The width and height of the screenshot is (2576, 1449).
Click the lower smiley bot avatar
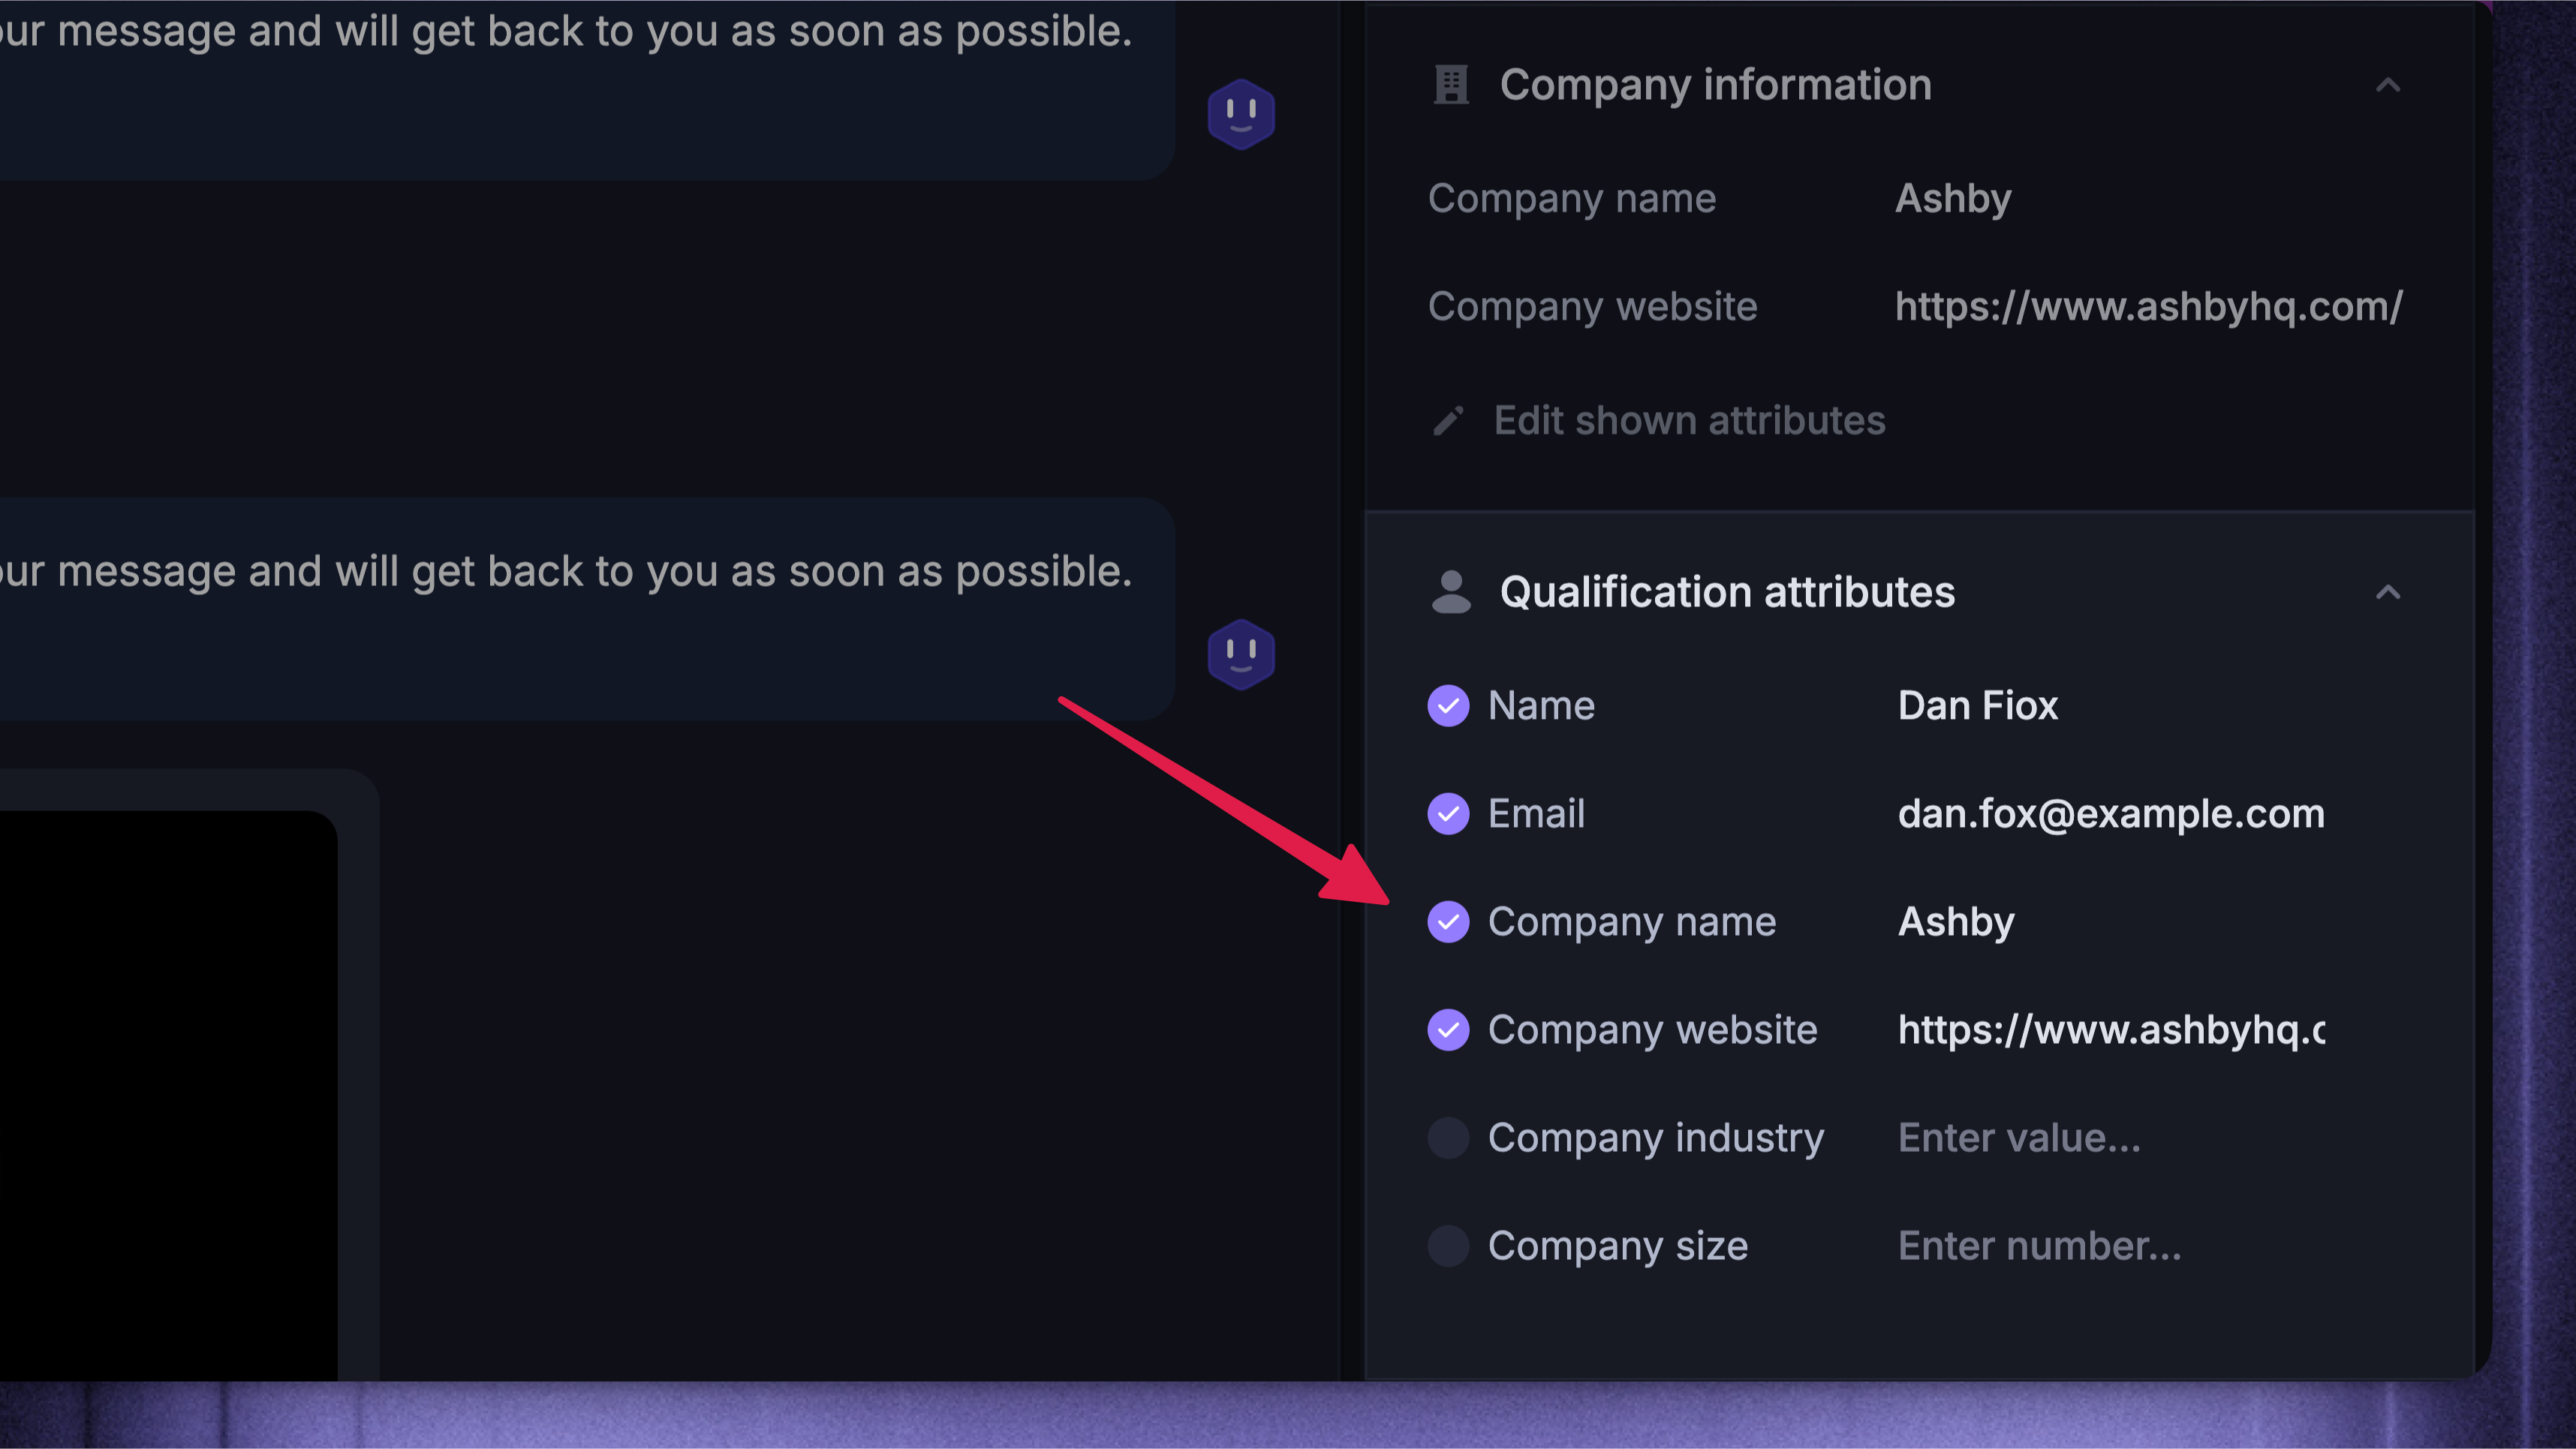pyautogui.click(x=1240, y=655)
